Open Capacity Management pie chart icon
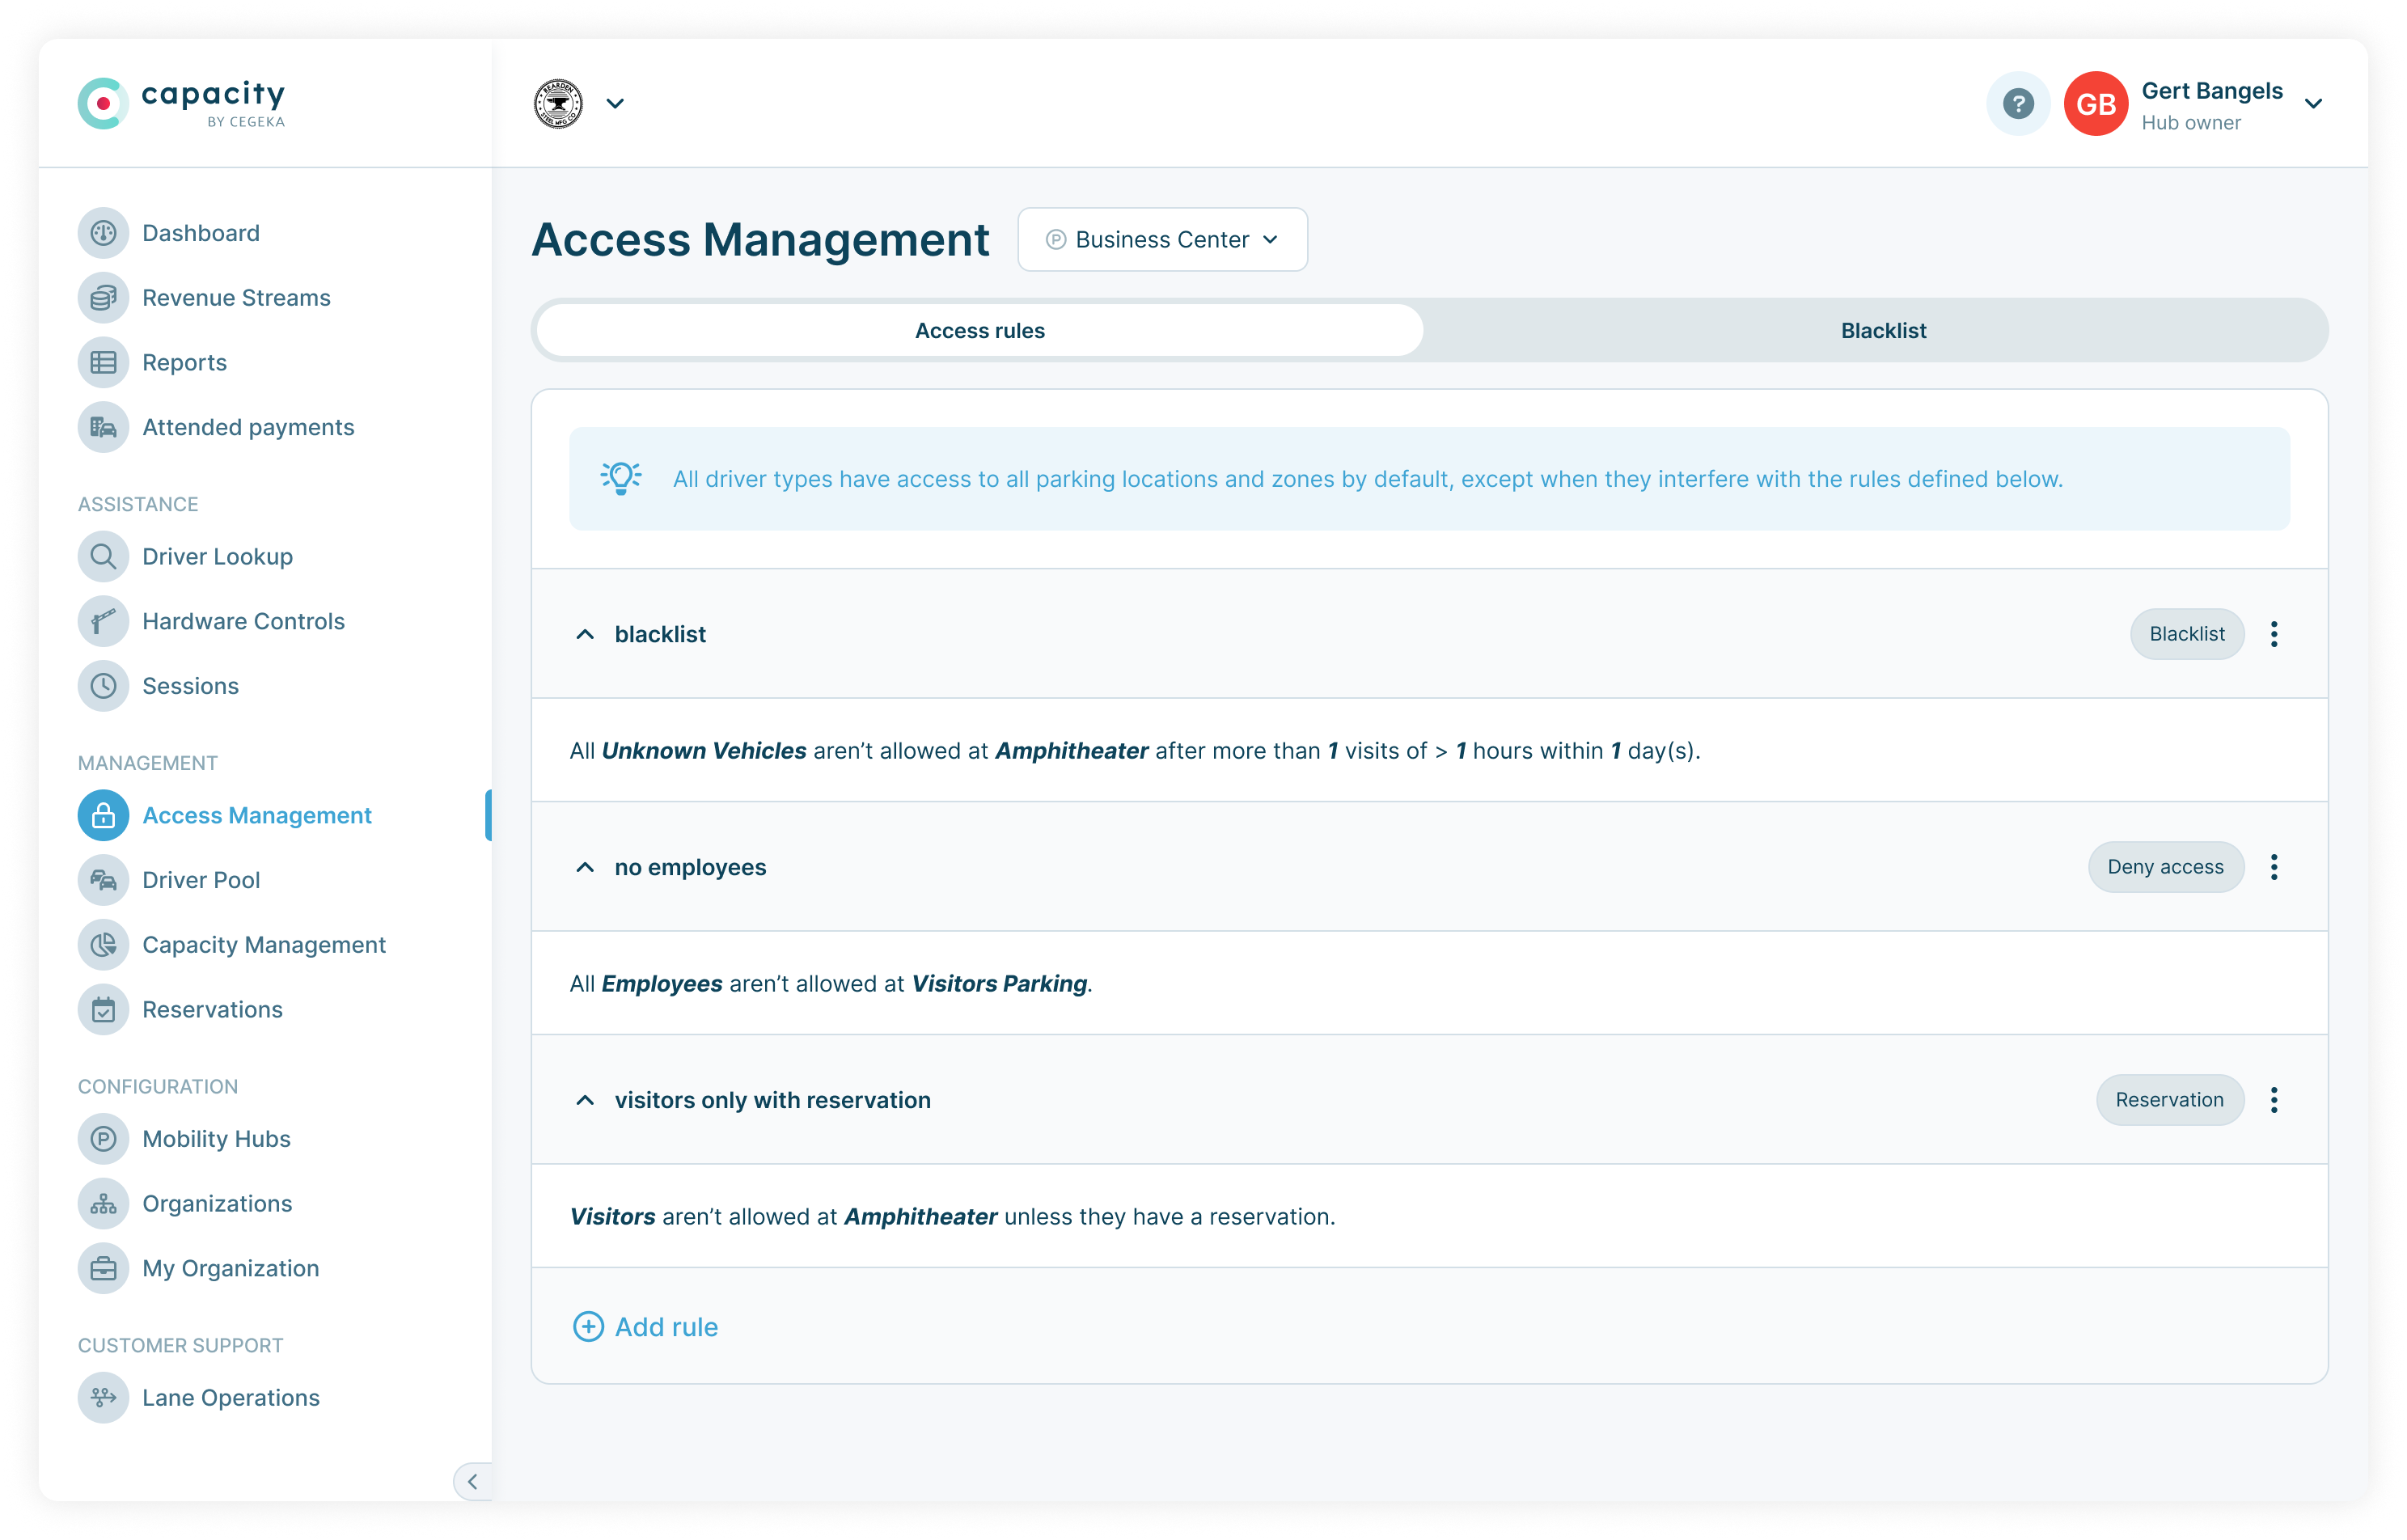 tap(103, 945)
